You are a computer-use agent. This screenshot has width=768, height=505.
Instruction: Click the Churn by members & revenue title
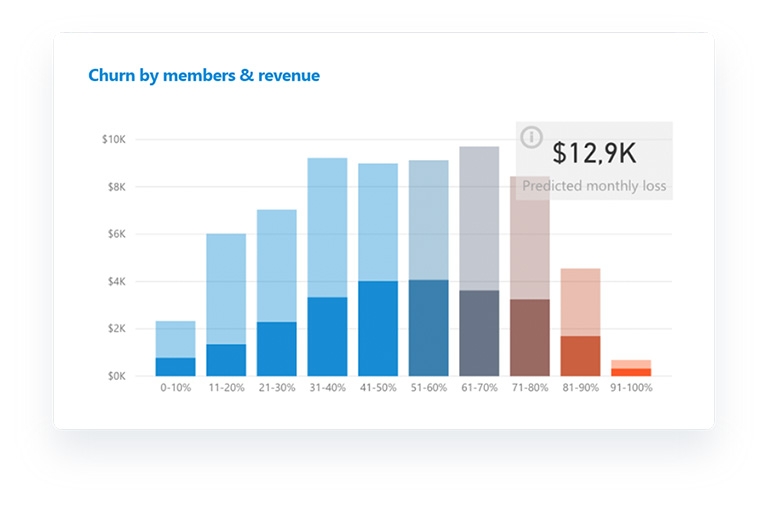click(x=204, y=75)
